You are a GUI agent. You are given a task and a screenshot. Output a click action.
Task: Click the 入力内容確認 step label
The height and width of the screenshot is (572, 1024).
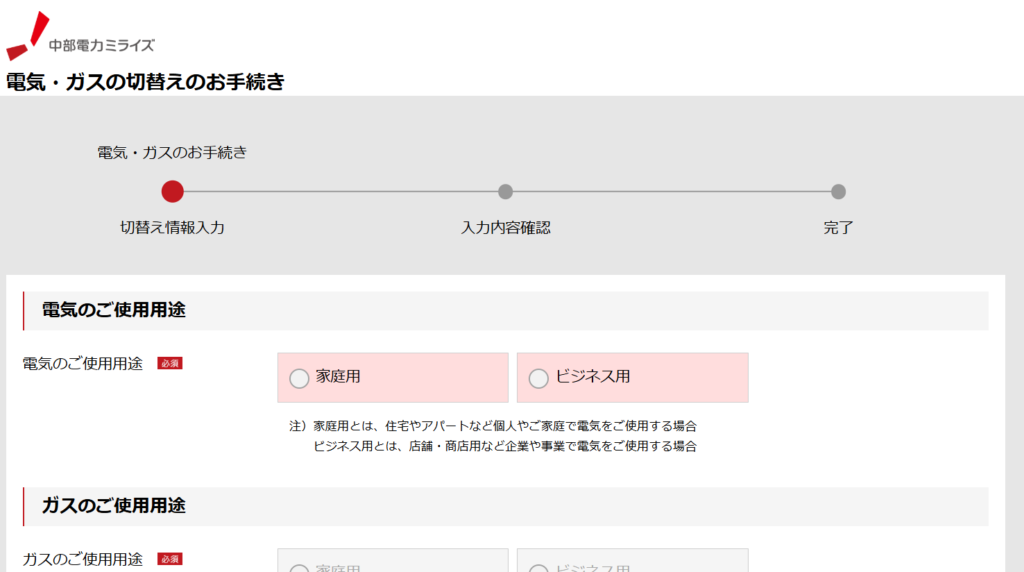505,227
